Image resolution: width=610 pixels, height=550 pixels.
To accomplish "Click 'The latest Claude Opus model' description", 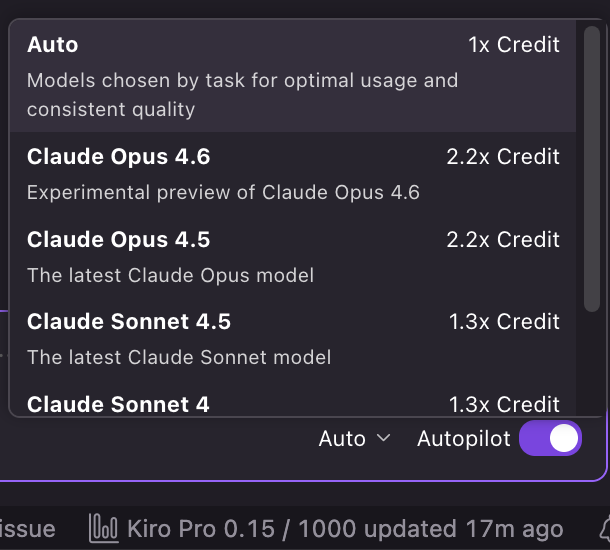I will (170, 275).
